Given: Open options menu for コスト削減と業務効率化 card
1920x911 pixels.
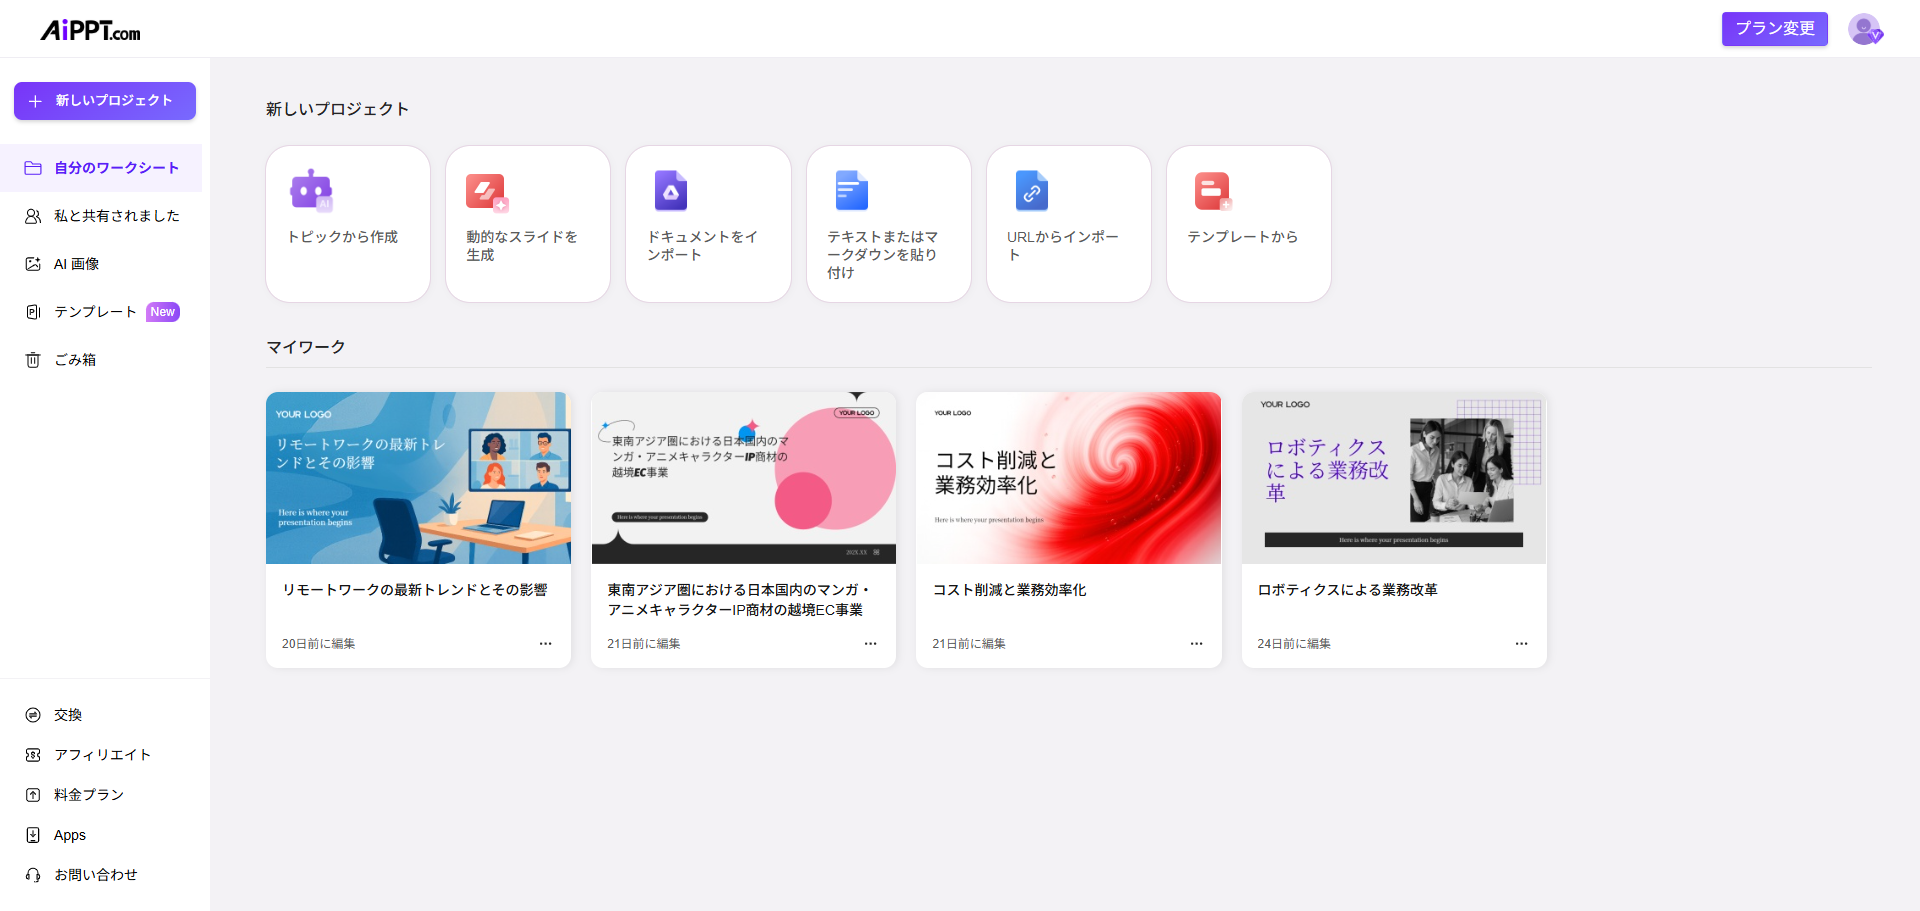Looking at the screenshot, I should point(1196,644).
